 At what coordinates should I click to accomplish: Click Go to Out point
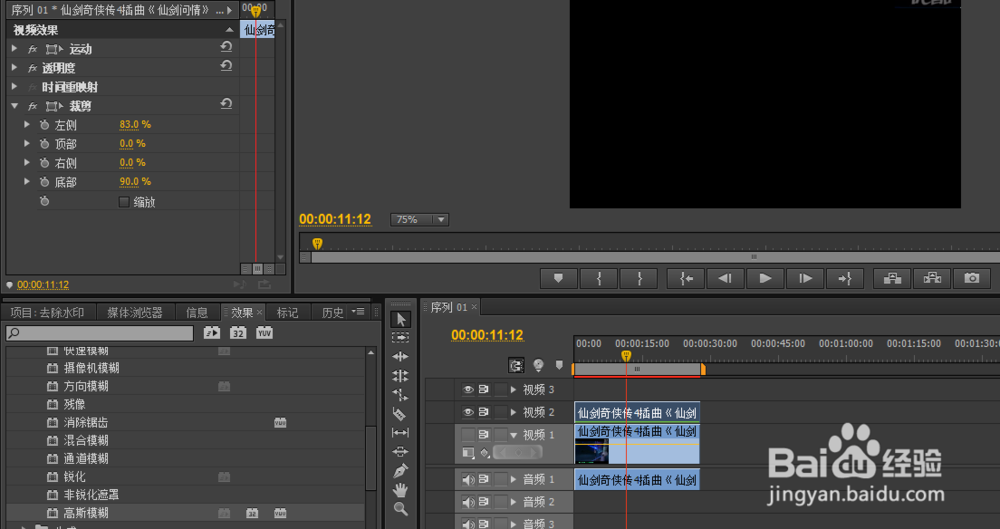(845, 278)
